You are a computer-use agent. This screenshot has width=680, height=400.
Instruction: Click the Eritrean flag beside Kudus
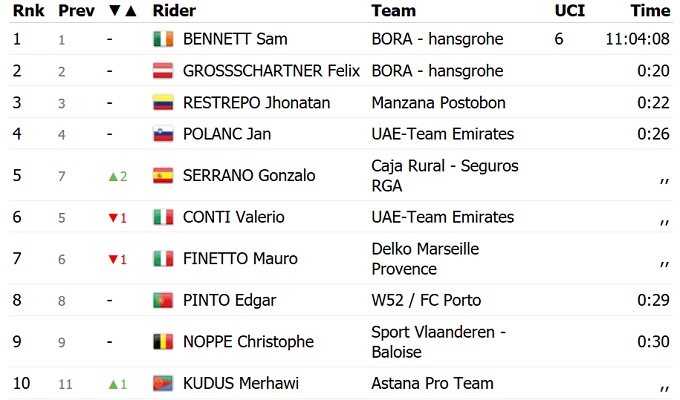163,383
